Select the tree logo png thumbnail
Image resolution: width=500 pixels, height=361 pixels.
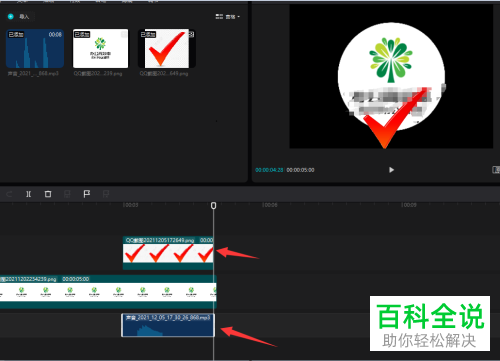pos(100,48)
